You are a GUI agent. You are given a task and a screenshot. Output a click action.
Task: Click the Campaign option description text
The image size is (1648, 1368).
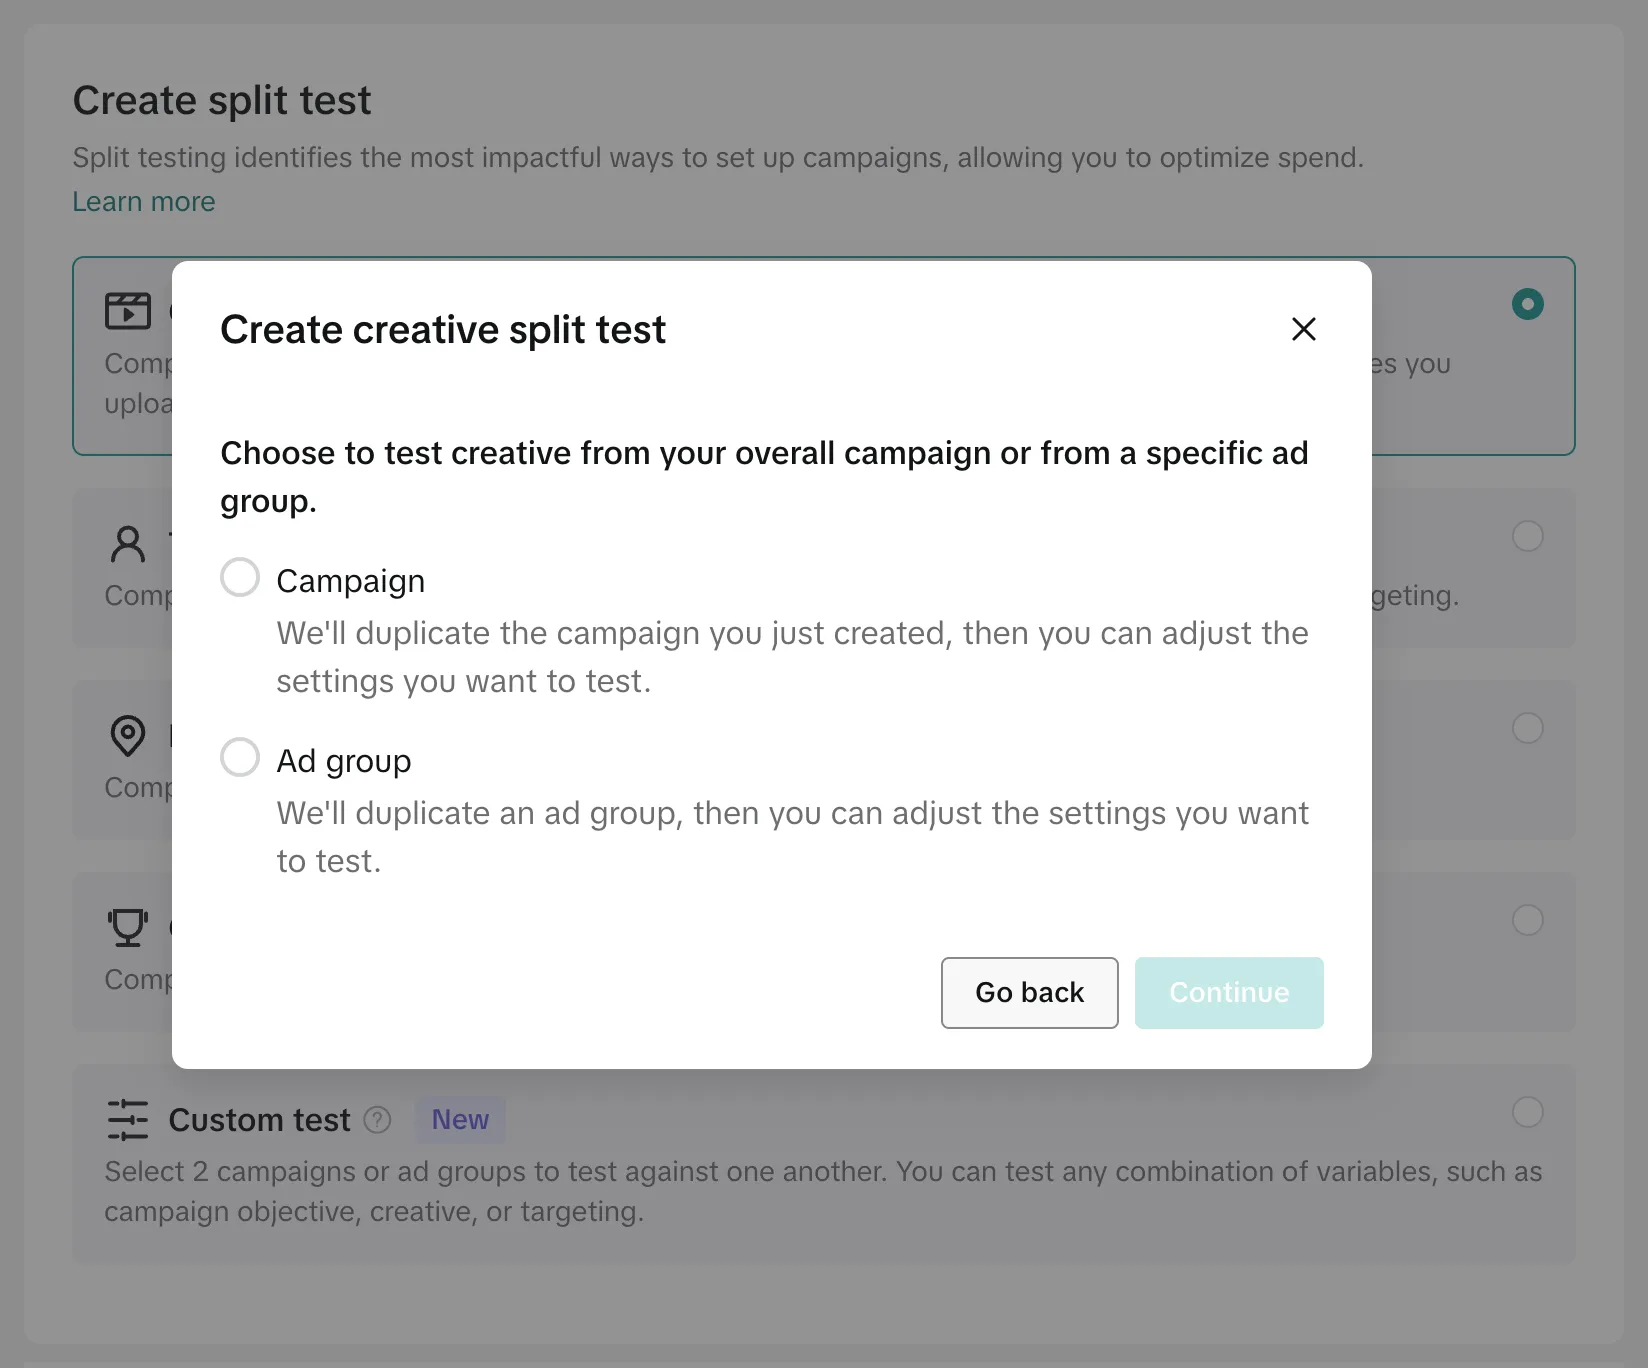792,657
